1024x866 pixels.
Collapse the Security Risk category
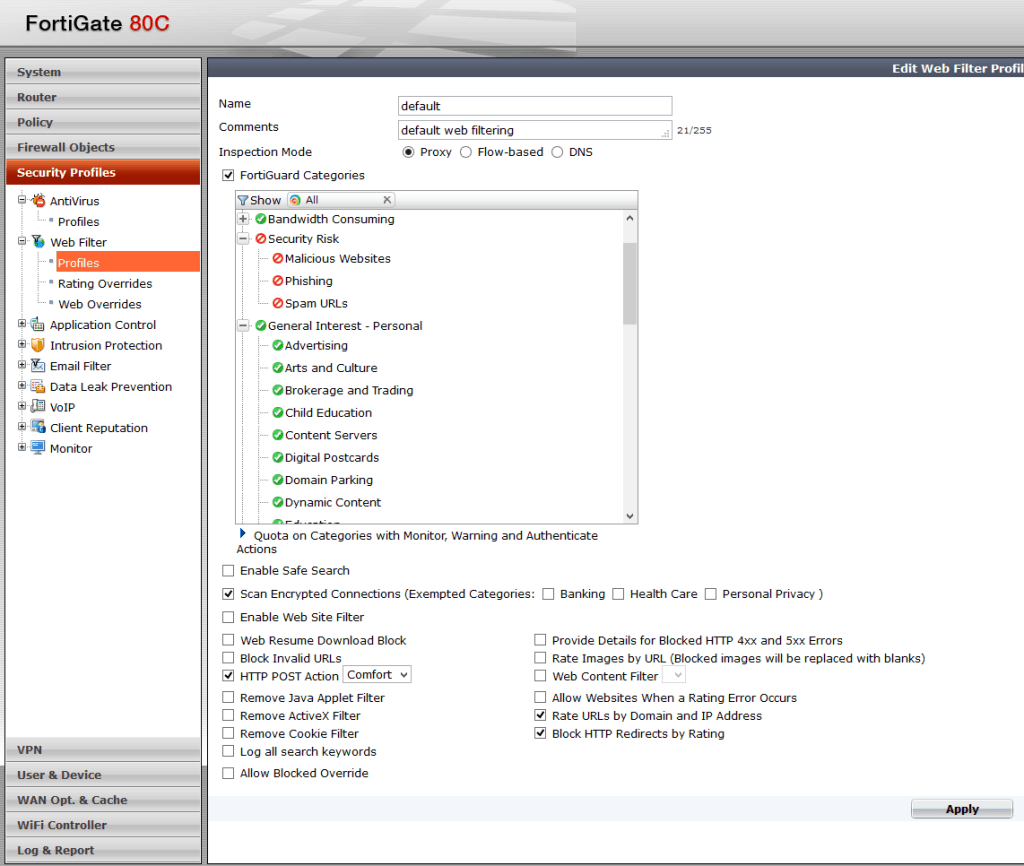click(x=243, y=238)
